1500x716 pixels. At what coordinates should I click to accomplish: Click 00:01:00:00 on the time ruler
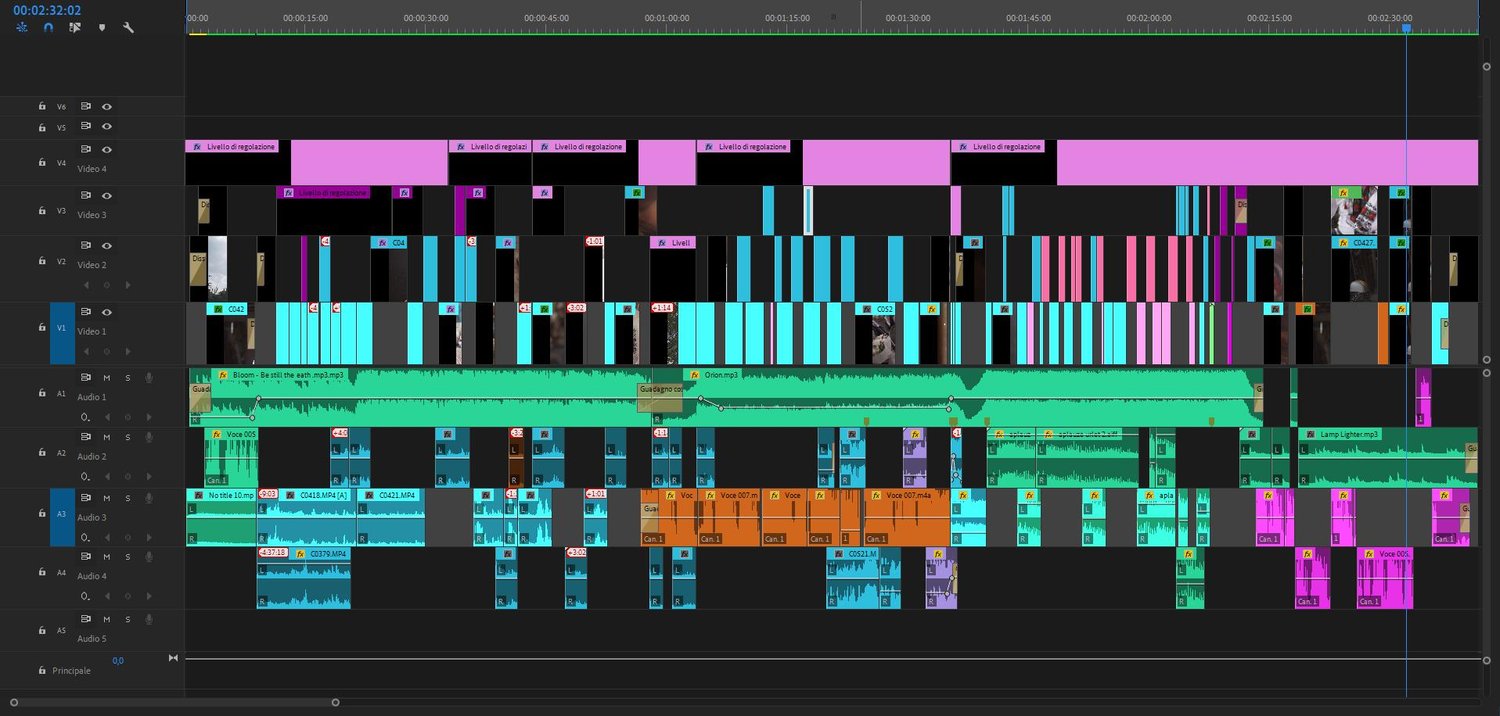[x=666, y=18]
